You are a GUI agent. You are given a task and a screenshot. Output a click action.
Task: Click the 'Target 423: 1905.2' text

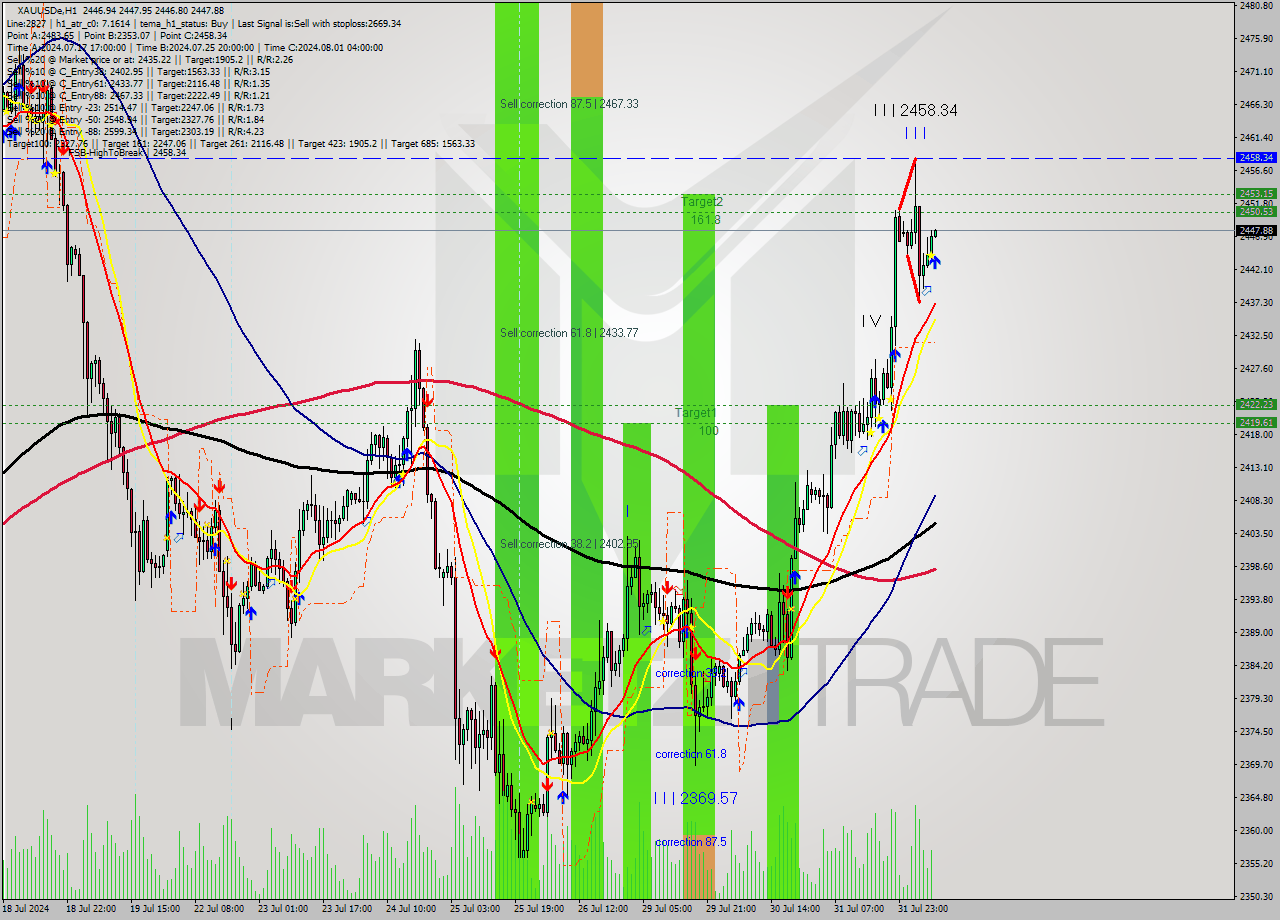338,143
